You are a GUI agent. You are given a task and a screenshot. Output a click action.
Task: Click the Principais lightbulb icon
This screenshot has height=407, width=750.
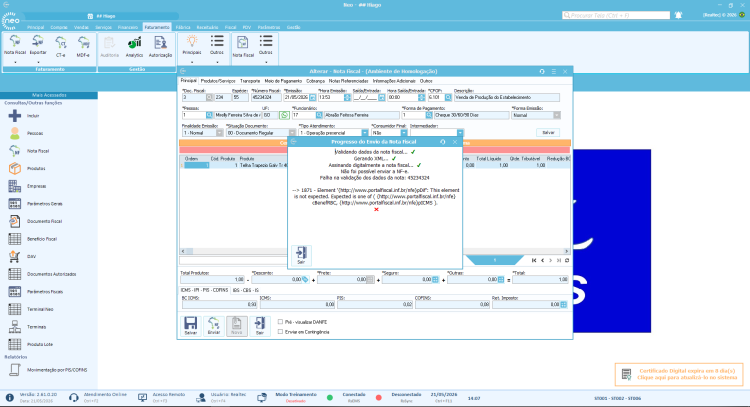pos(192,41)
